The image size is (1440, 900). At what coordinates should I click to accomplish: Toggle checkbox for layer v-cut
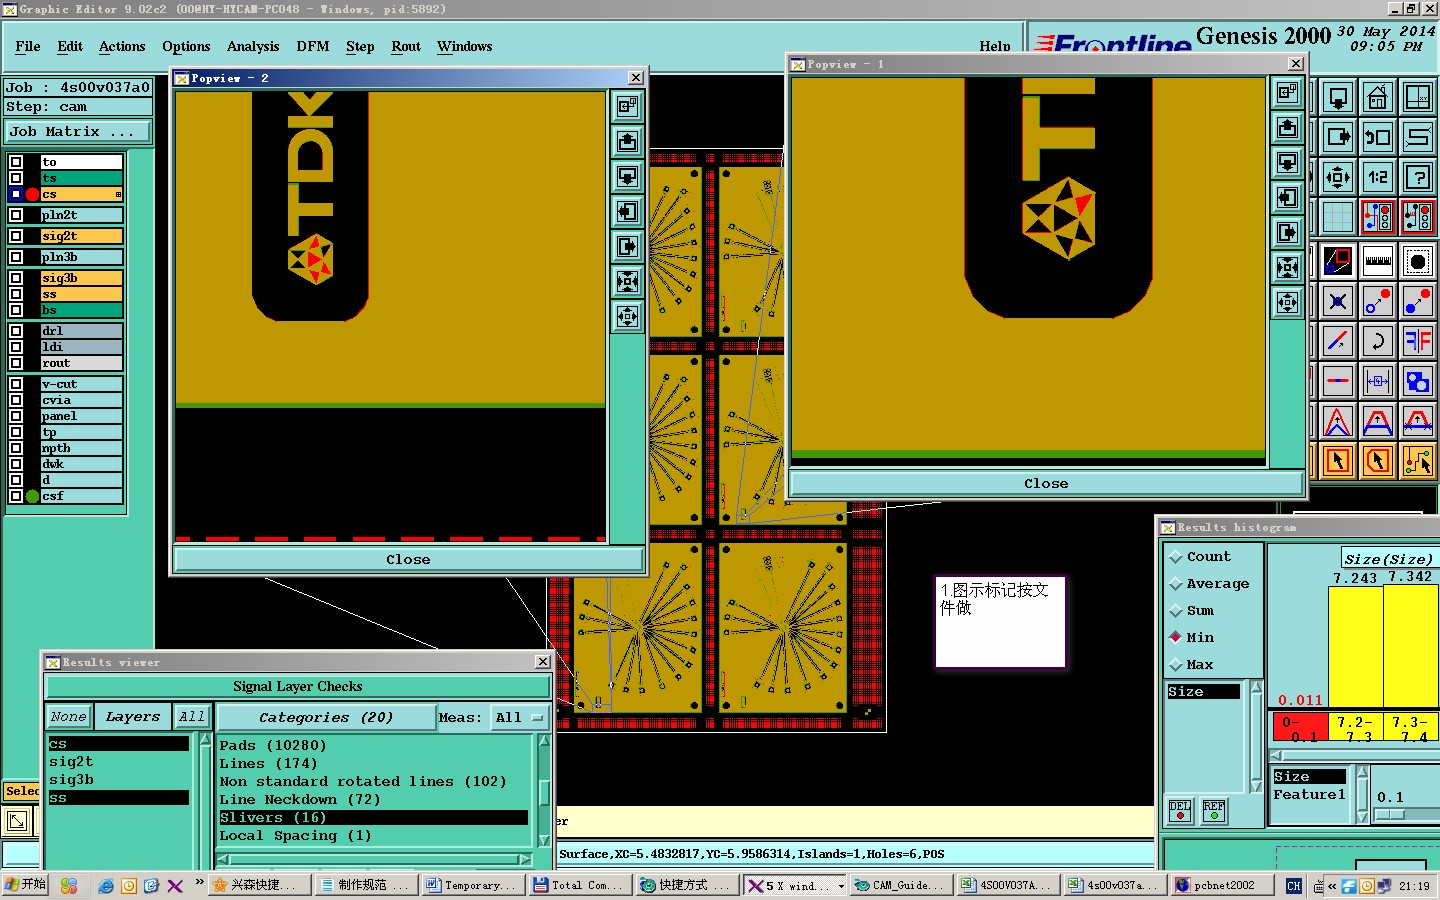(16, 384)
